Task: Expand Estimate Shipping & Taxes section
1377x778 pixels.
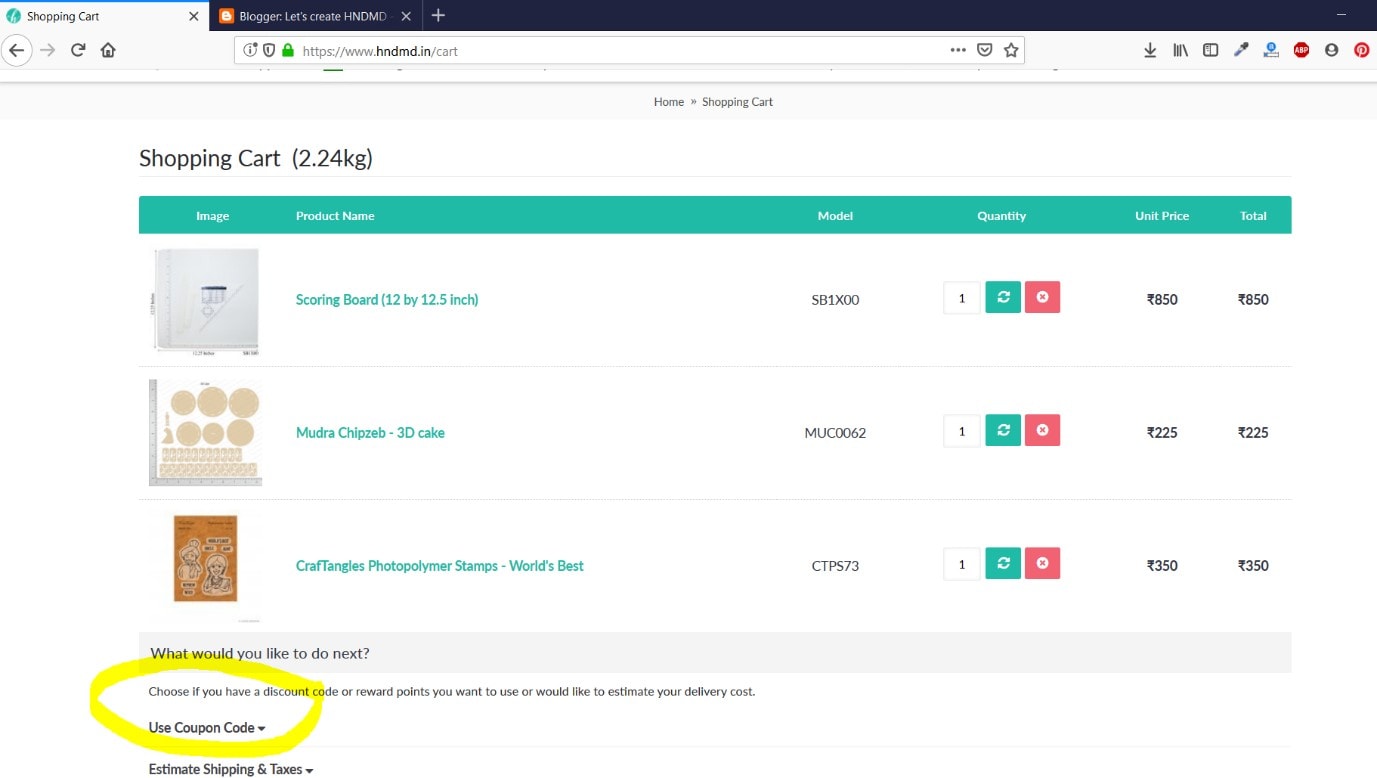Action: tap(231, 770)
